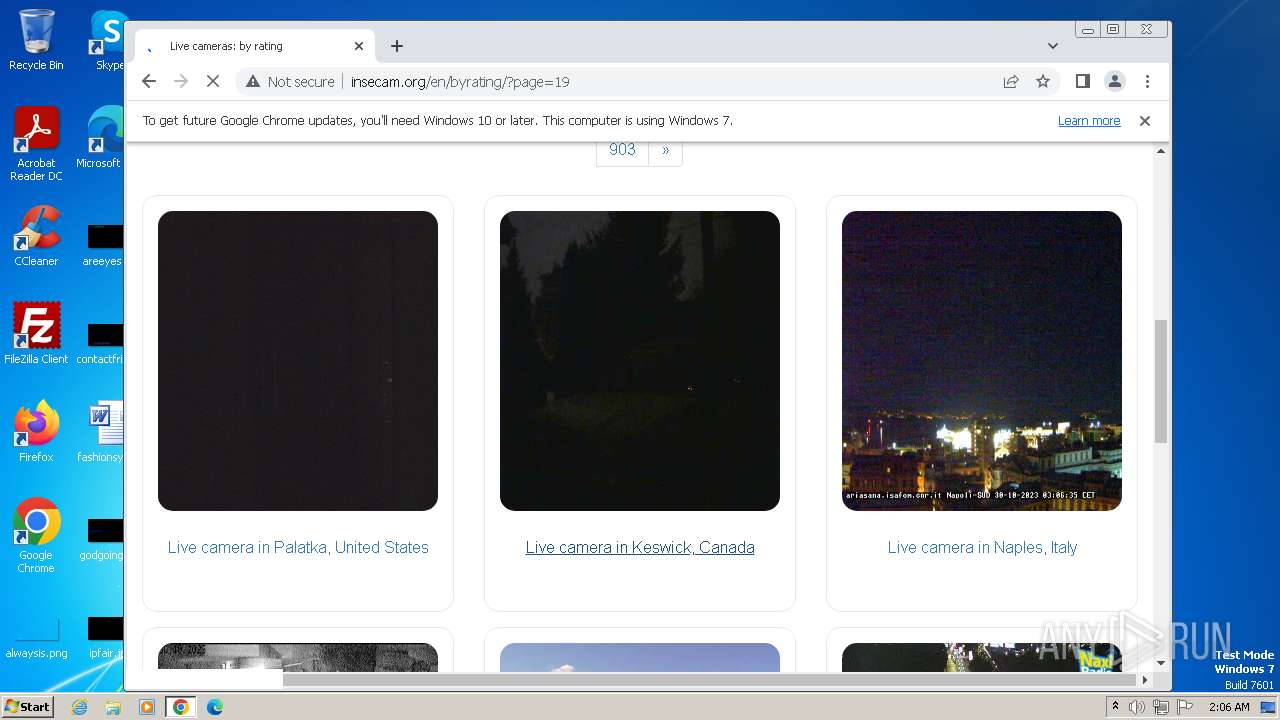Open Live camera in Naples, Italy
Screen dimensions: 1280x720
(x=982, y=547)
